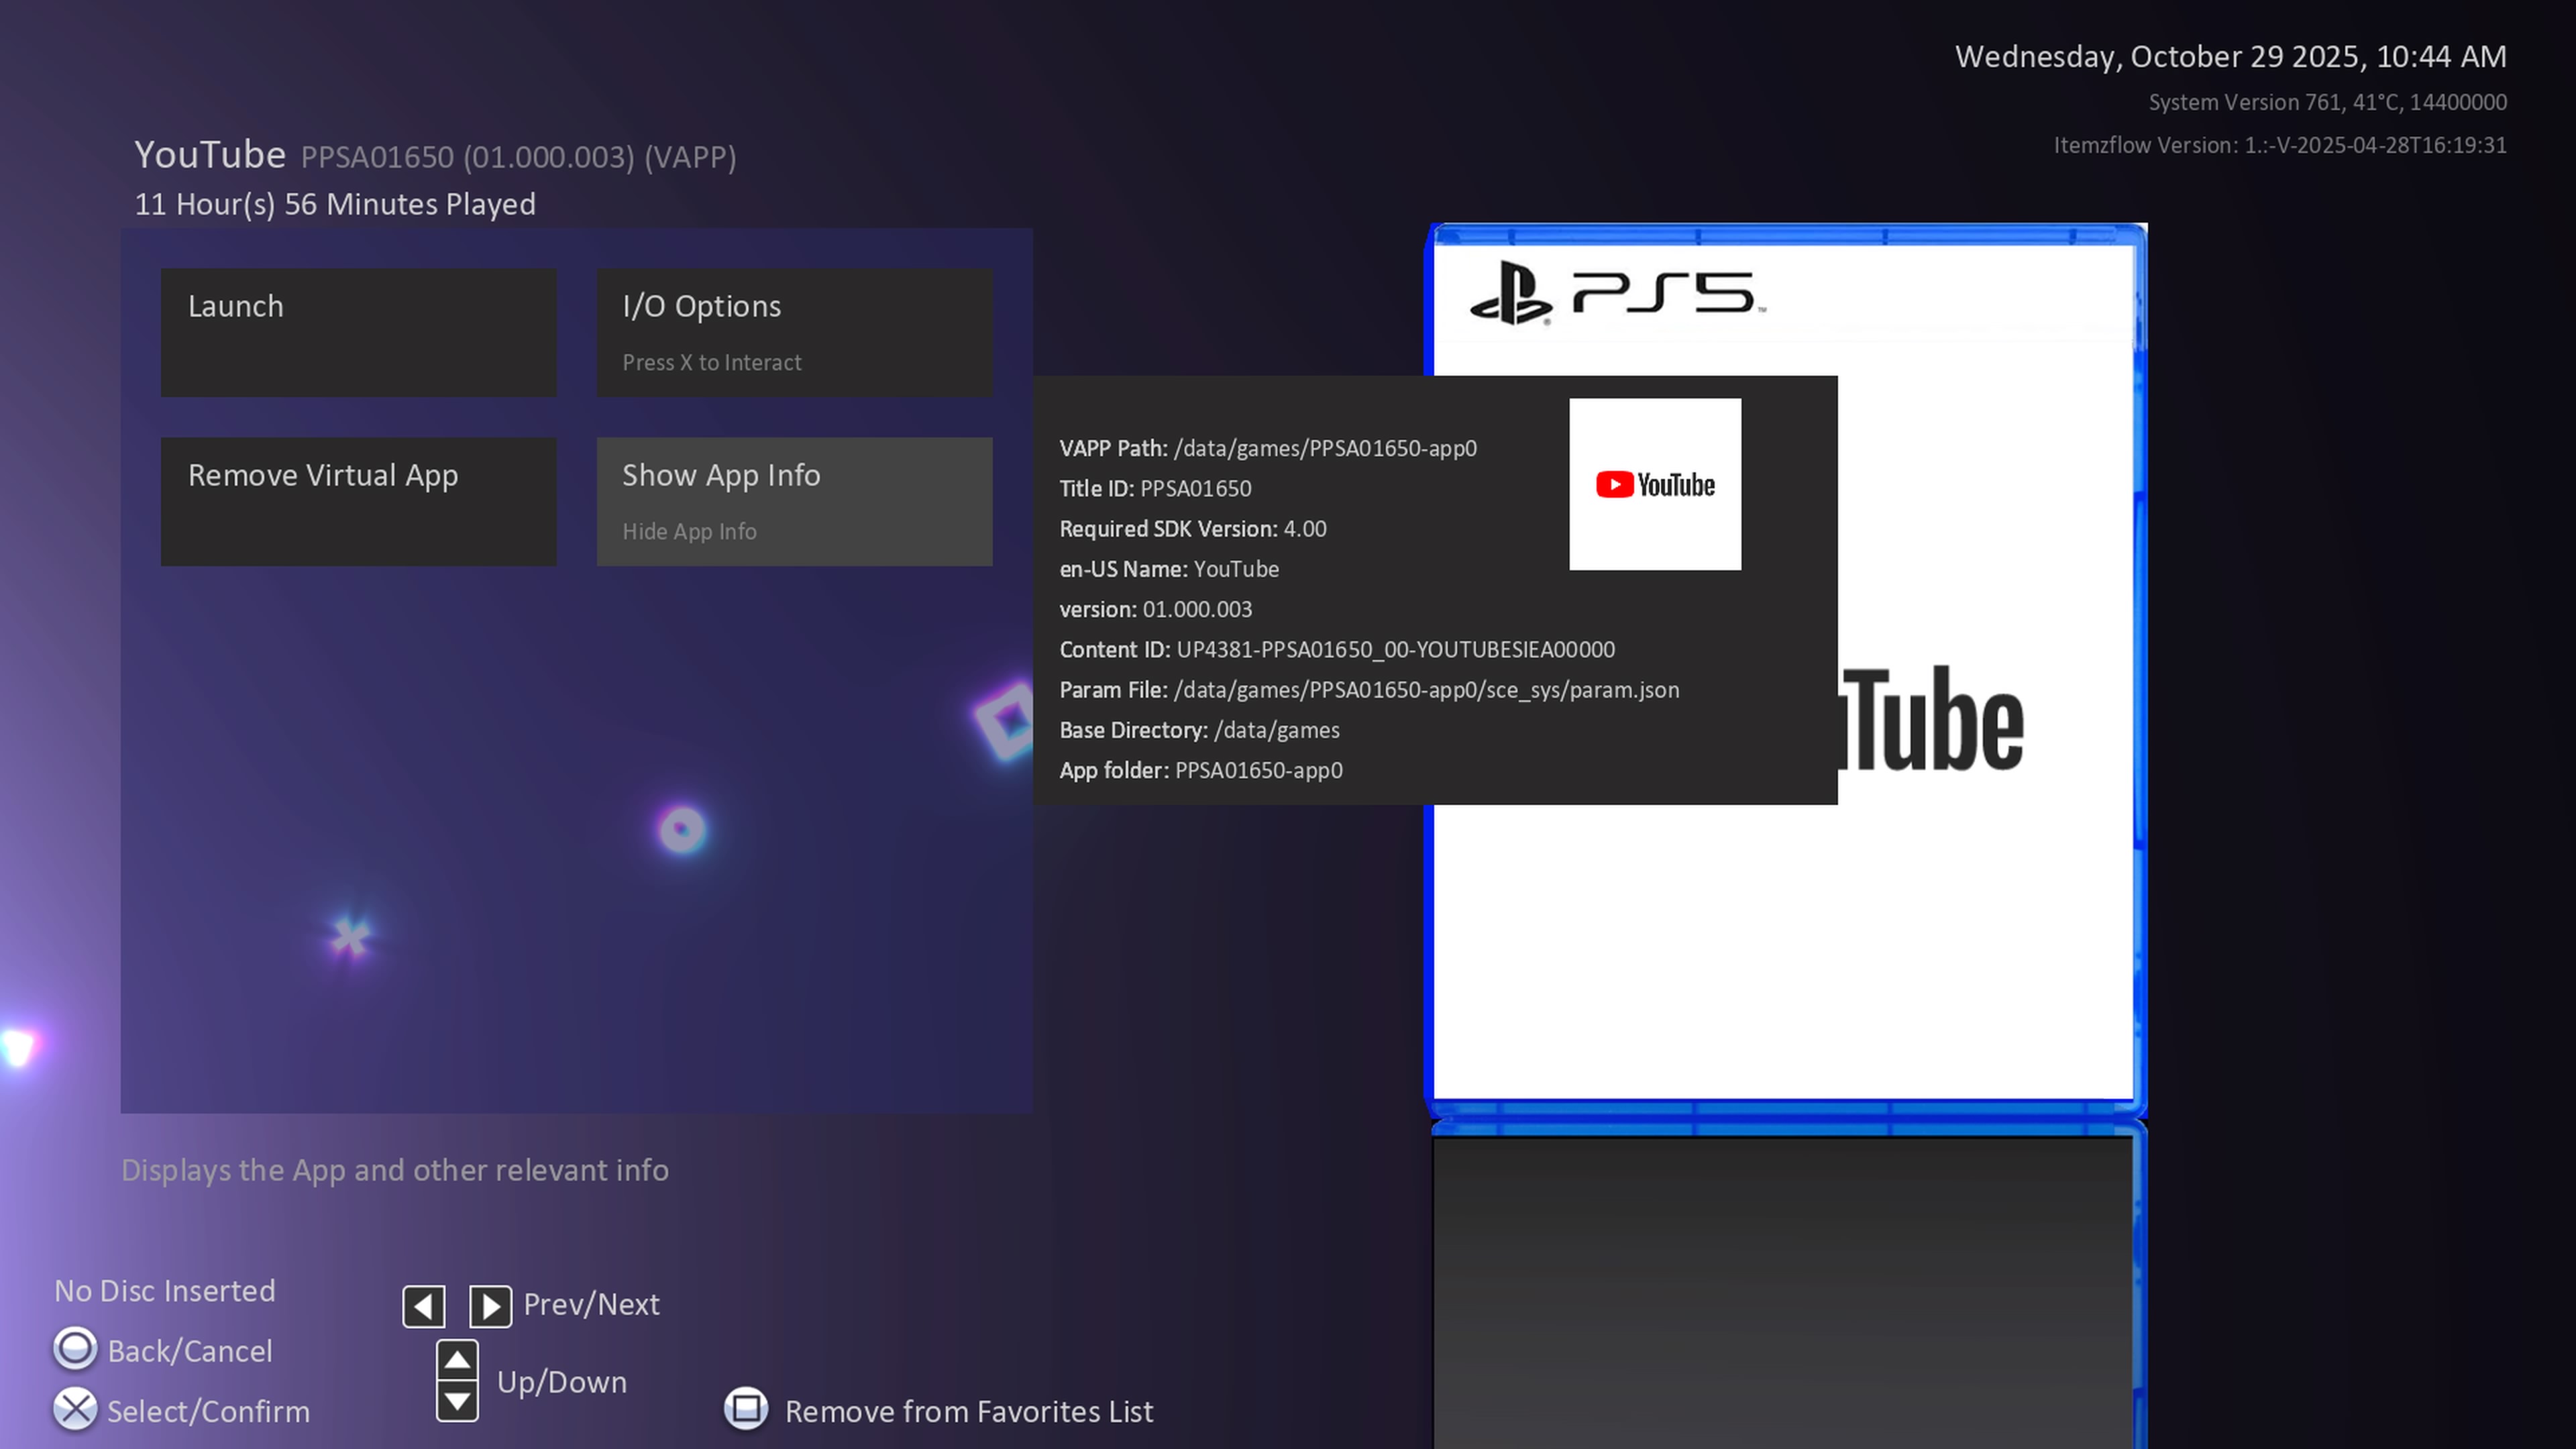The width and height of the screenshot is (2576, 1449).
Task: Toggle the Show App Info option
Action: (795, 501)
